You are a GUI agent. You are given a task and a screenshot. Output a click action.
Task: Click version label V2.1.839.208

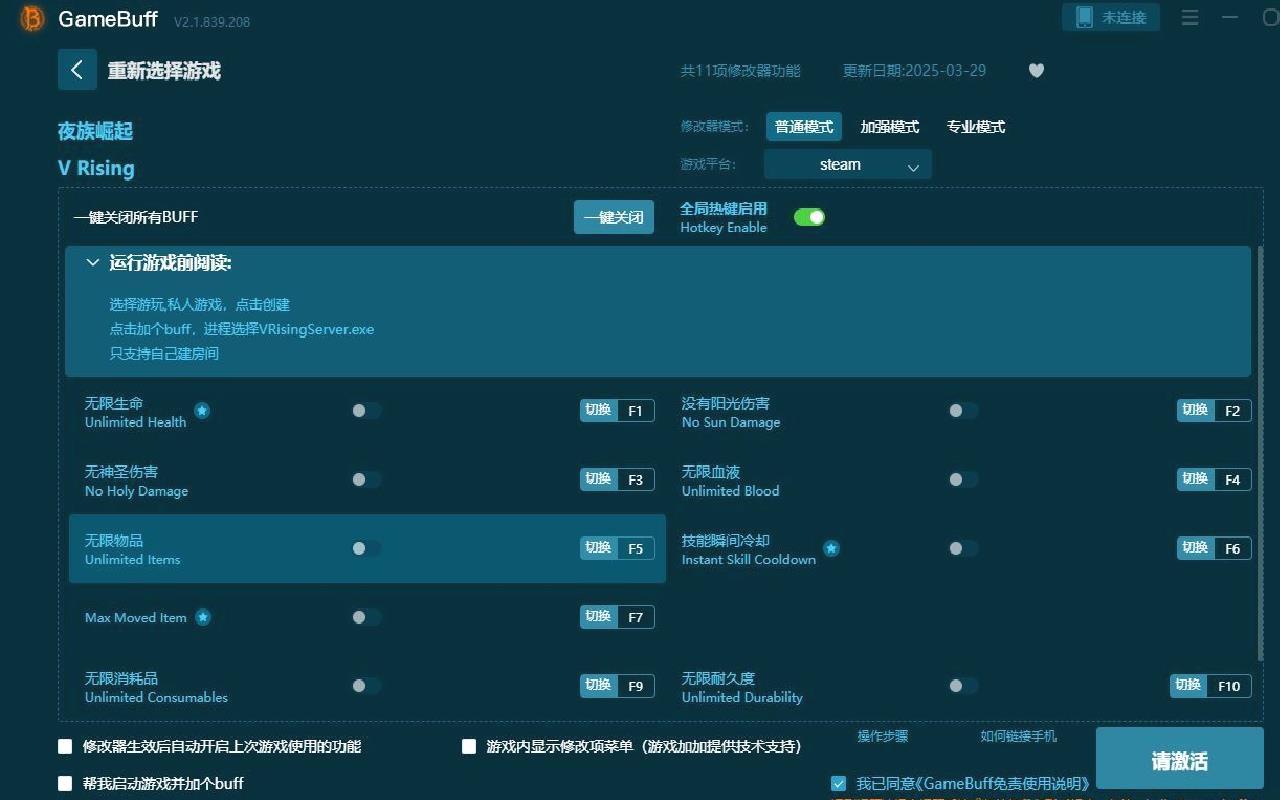212,21
